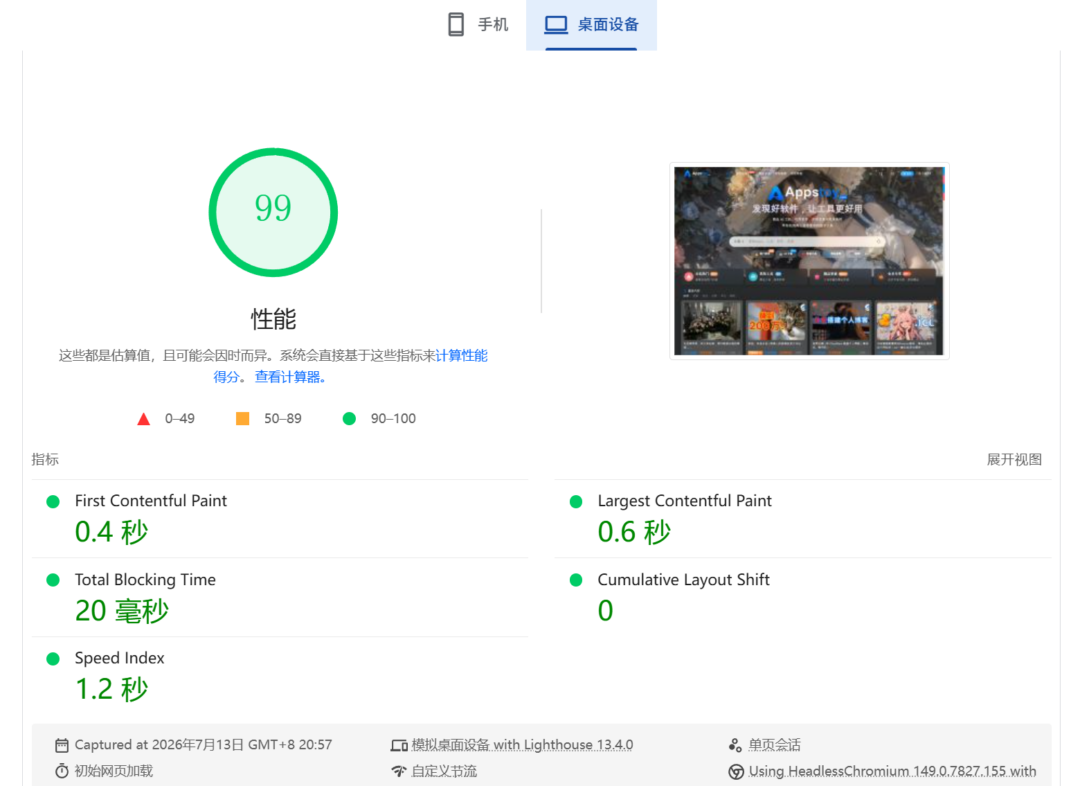Click the green dot beside Cumulative Layout Shift
Image resolution: width=1080 pixels, height=786 pixels.
(577, 580)
